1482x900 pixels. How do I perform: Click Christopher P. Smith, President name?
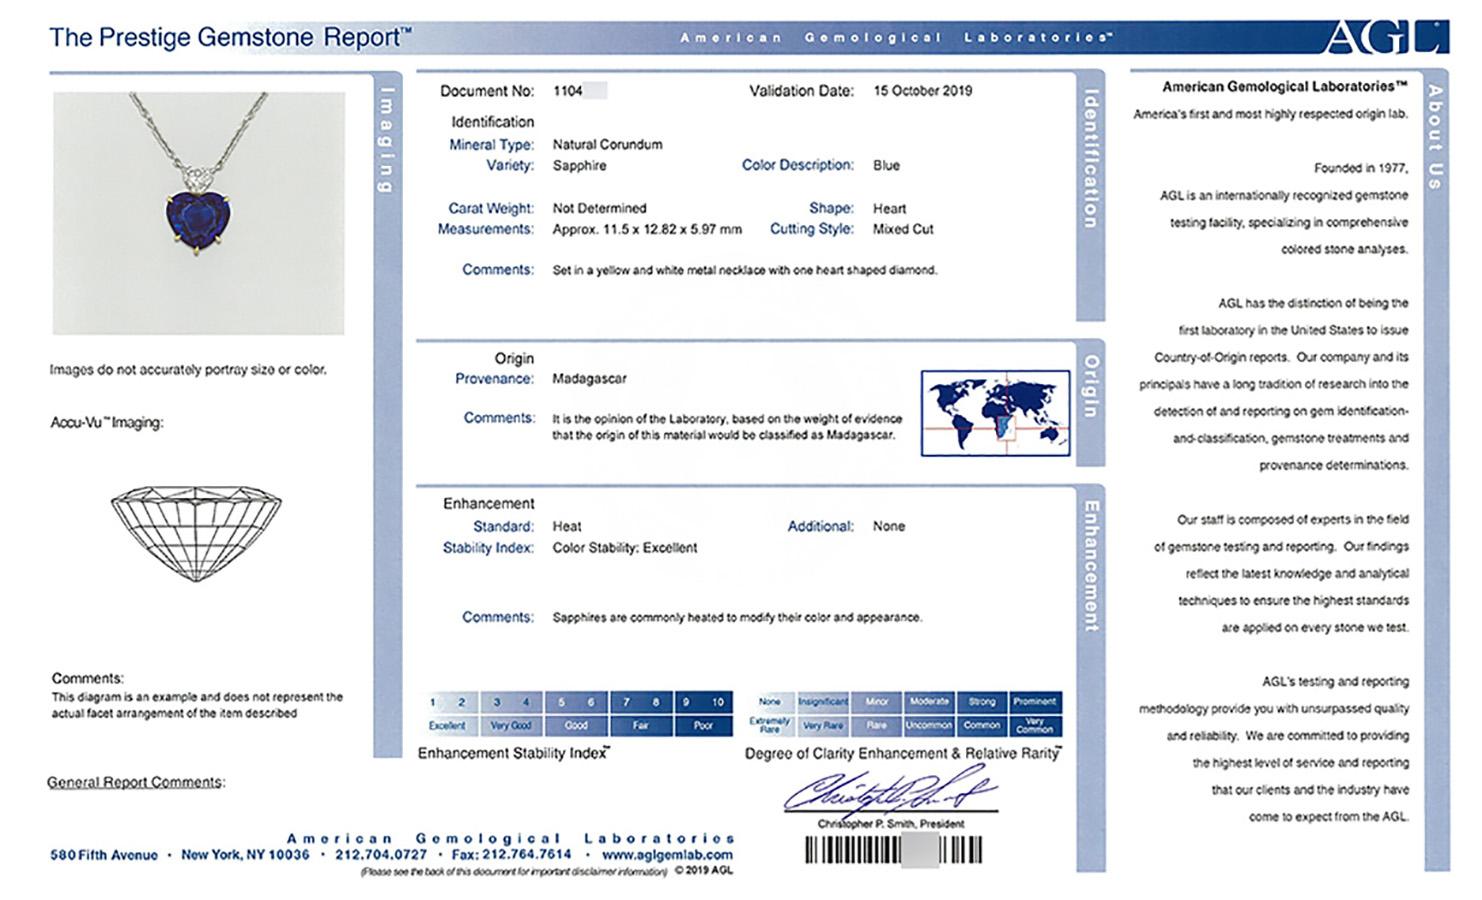coord(890,824)
